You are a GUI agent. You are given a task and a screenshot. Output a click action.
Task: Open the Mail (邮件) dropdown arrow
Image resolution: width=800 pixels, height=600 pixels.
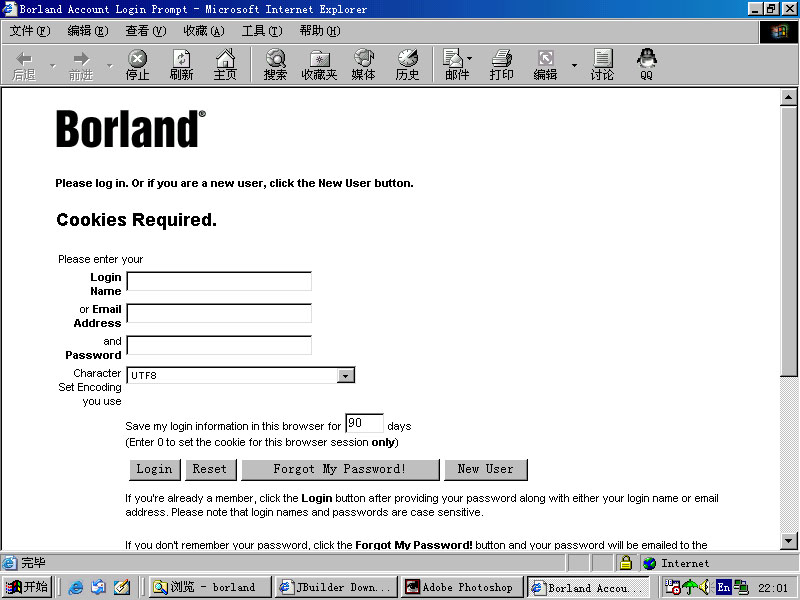470,60
